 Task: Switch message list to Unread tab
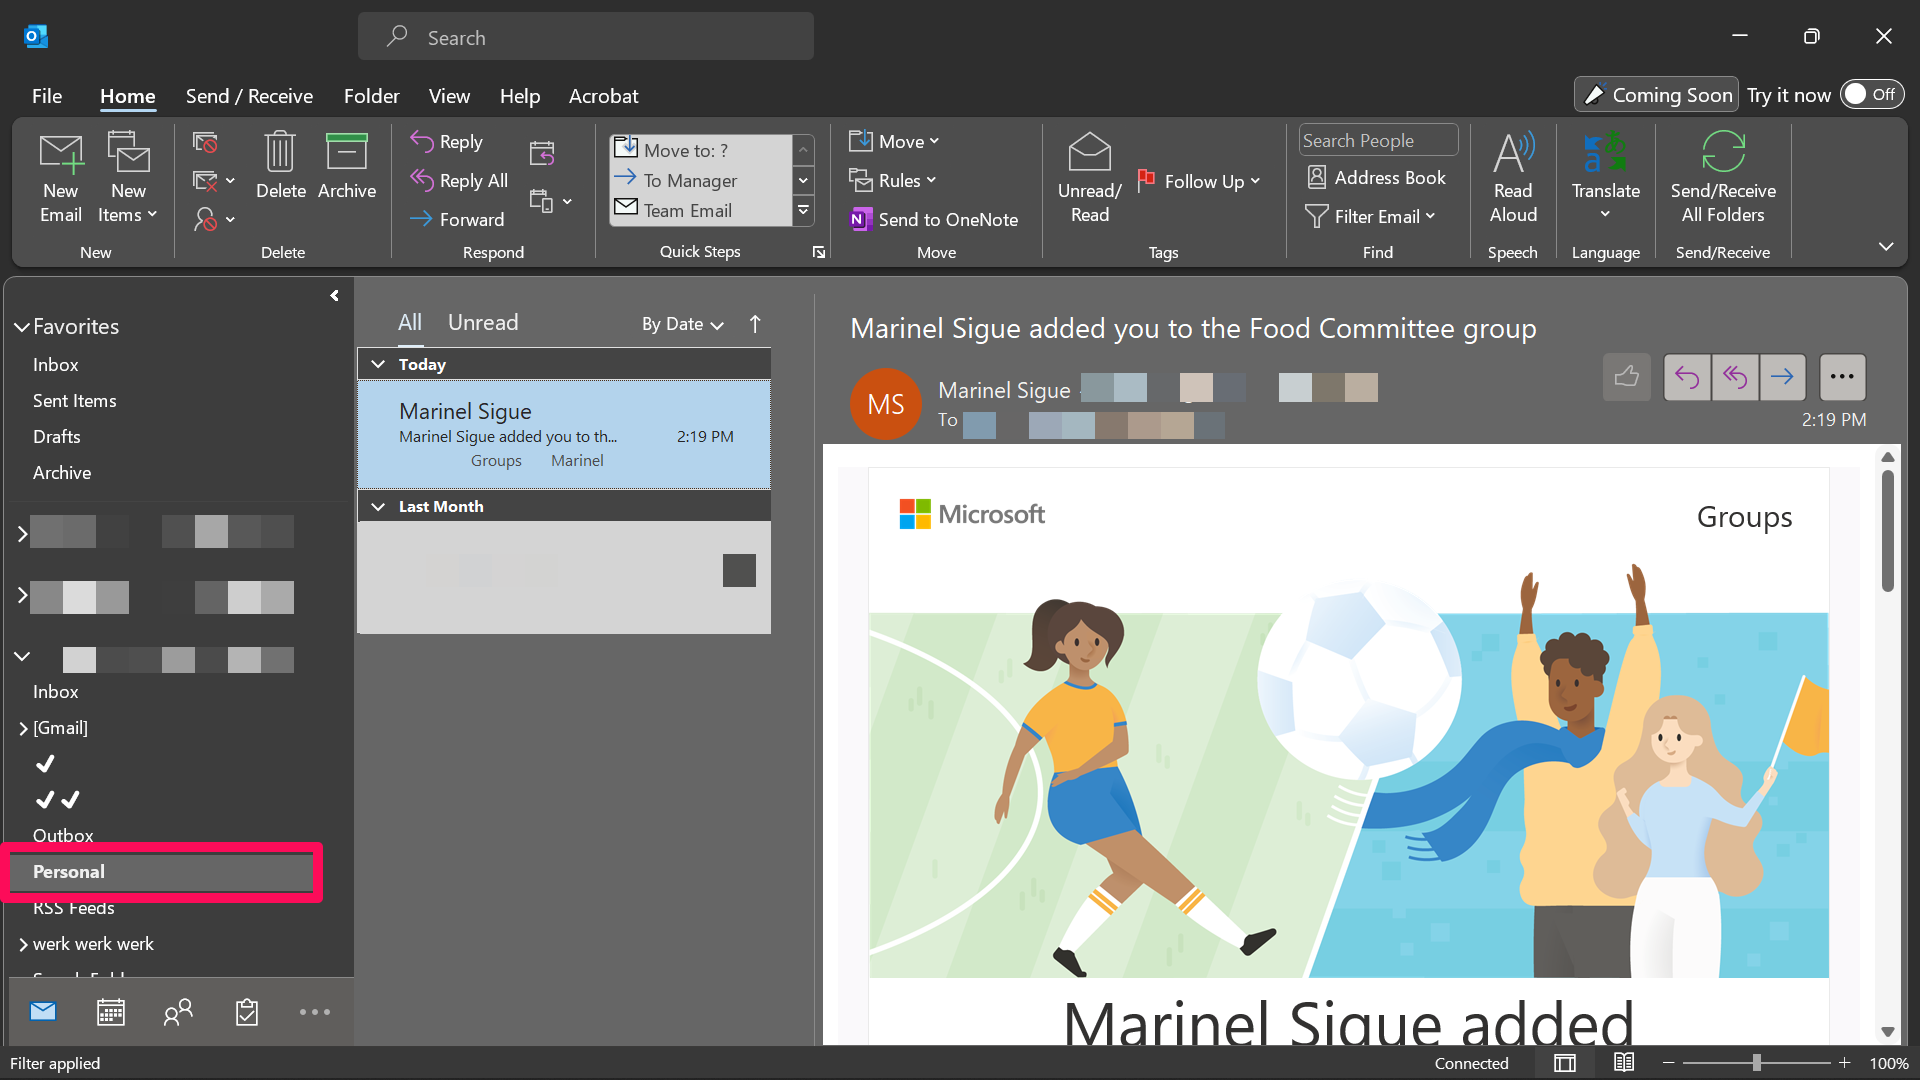pyautogui.click(x=483, y=322)
